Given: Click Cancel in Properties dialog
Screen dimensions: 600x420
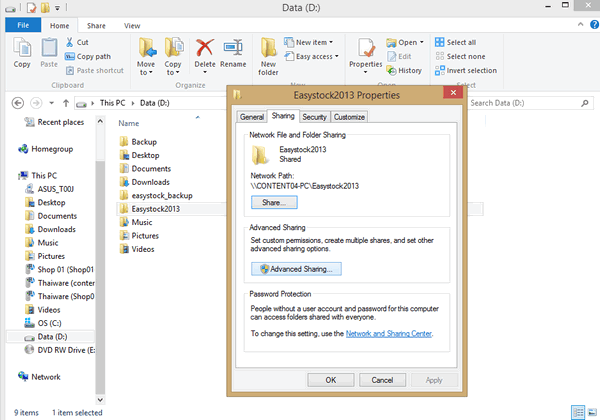Looking at the screenshot, I should 382,380.
